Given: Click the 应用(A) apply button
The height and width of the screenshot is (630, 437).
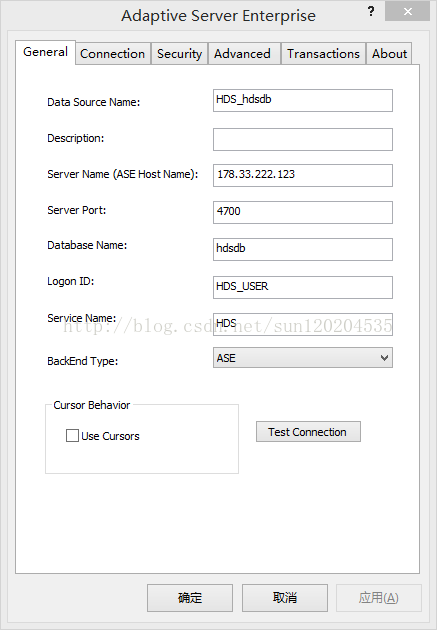Looking at the screenshot, I should click(379, 598).
